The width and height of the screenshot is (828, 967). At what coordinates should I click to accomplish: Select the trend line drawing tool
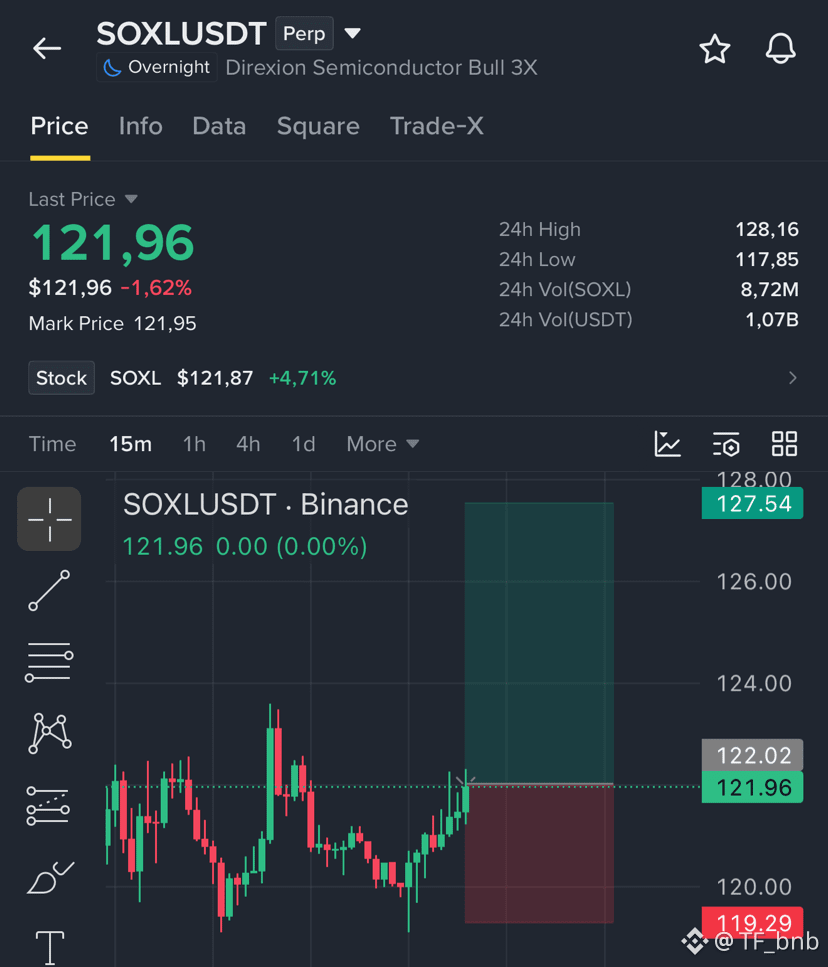click(x=49, y=591)
